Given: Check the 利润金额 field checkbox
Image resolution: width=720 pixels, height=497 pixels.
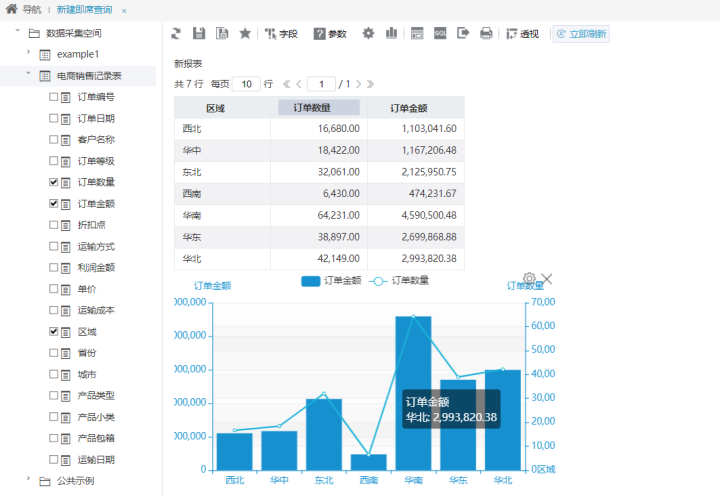Looking at the screenshot, I should pyautogui.click(x=54, y=267).
